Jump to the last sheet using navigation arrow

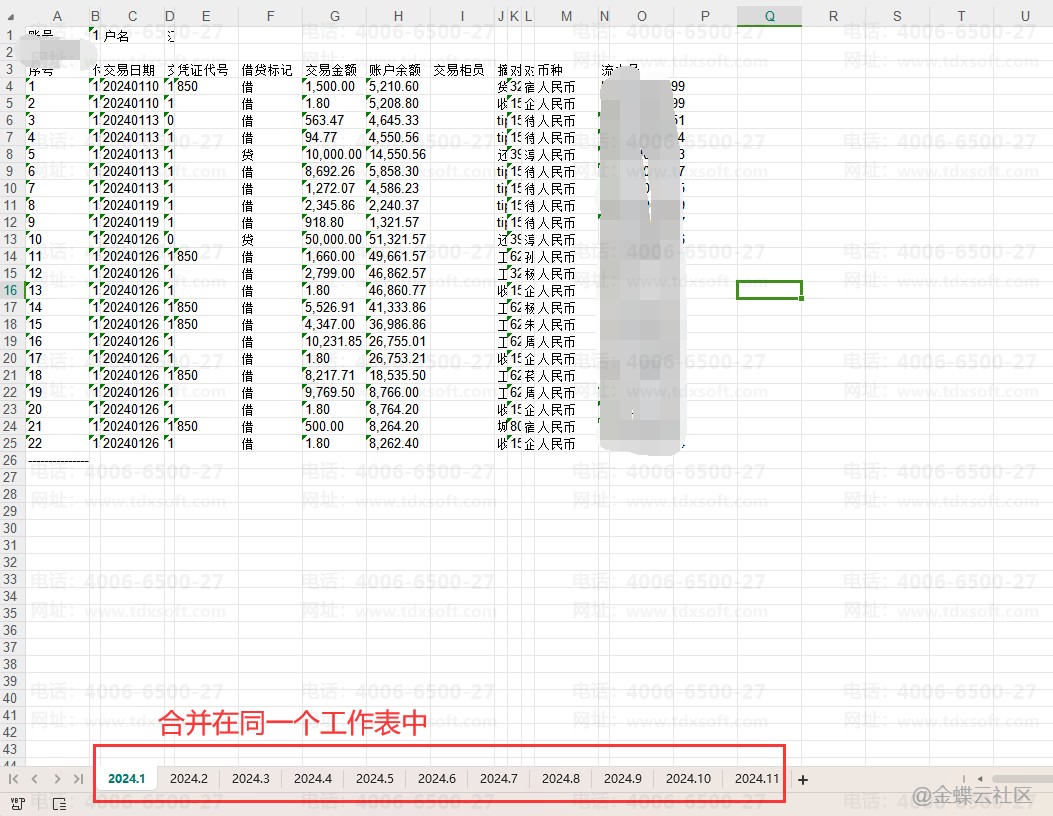tap(78, 779)
